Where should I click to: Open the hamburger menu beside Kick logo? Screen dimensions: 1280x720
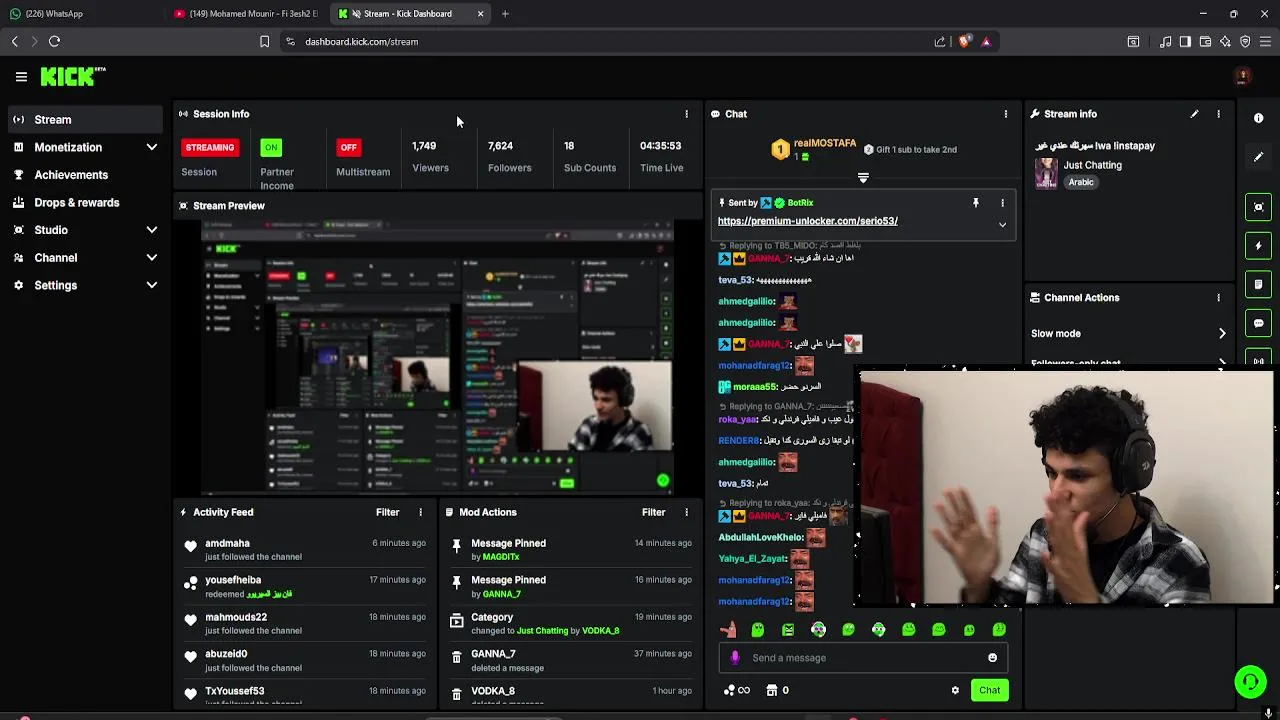(x=21, y=76)
